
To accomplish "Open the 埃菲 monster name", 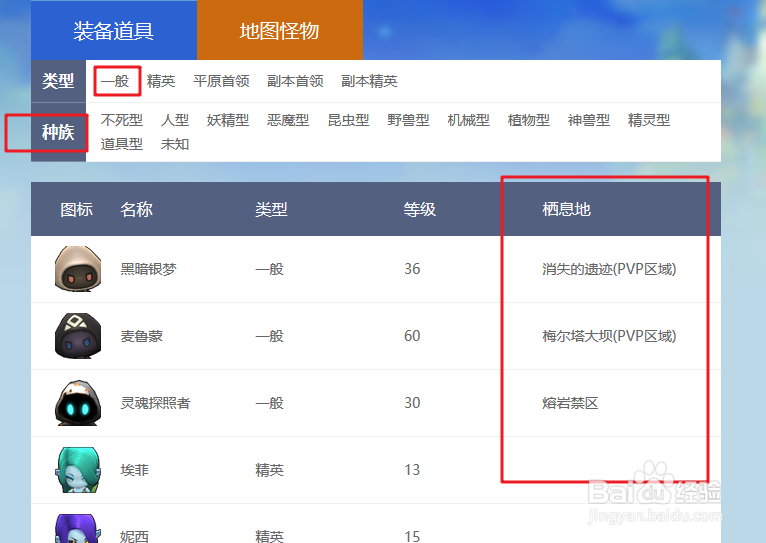I will click(134, 470).
